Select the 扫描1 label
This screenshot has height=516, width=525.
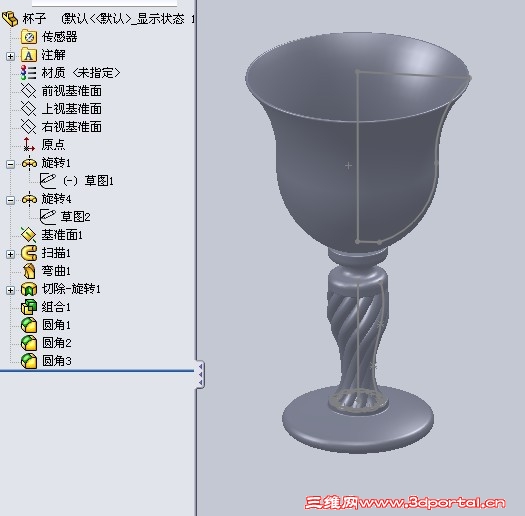point(56,253)
